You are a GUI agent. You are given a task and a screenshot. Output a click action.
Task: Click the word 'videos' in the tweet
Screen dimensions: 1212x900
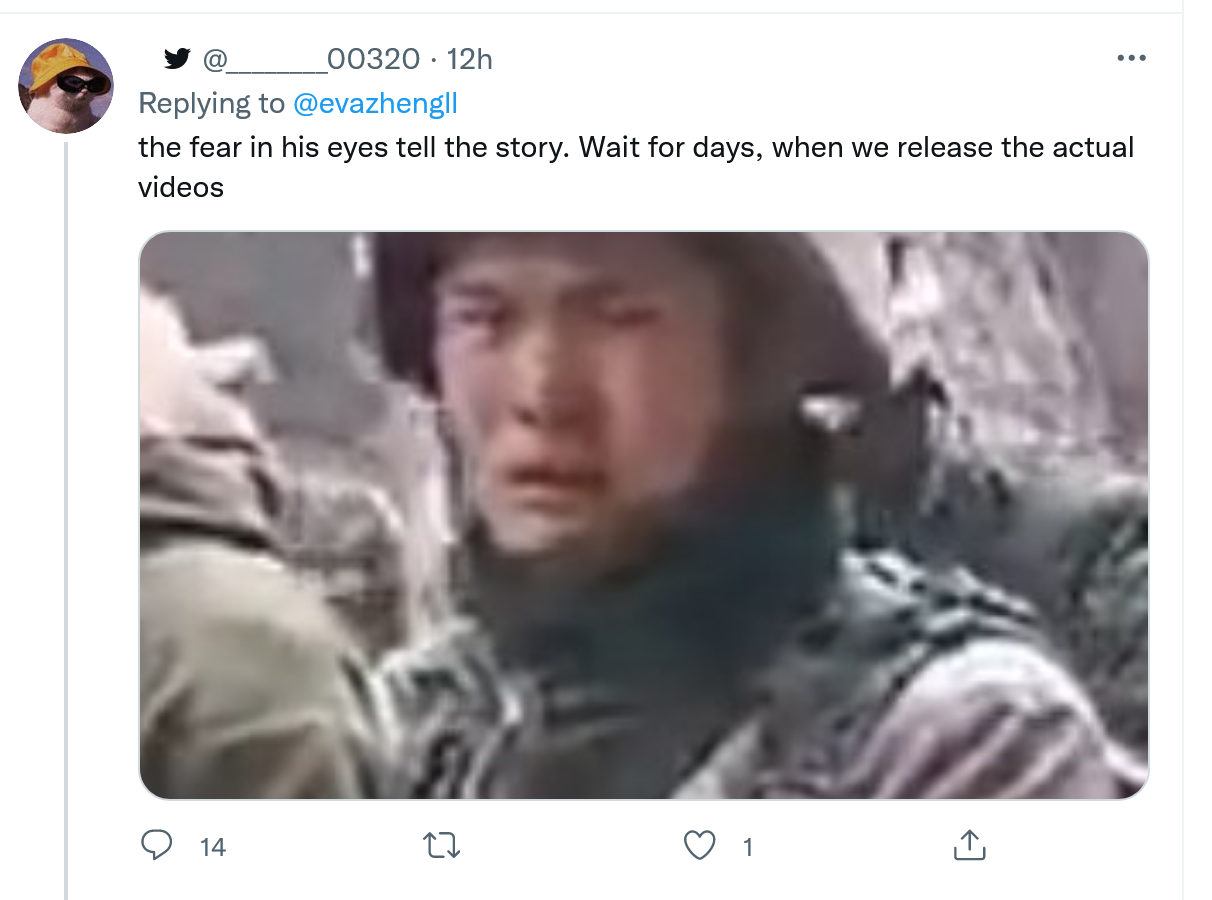click(x=181, y=187)
